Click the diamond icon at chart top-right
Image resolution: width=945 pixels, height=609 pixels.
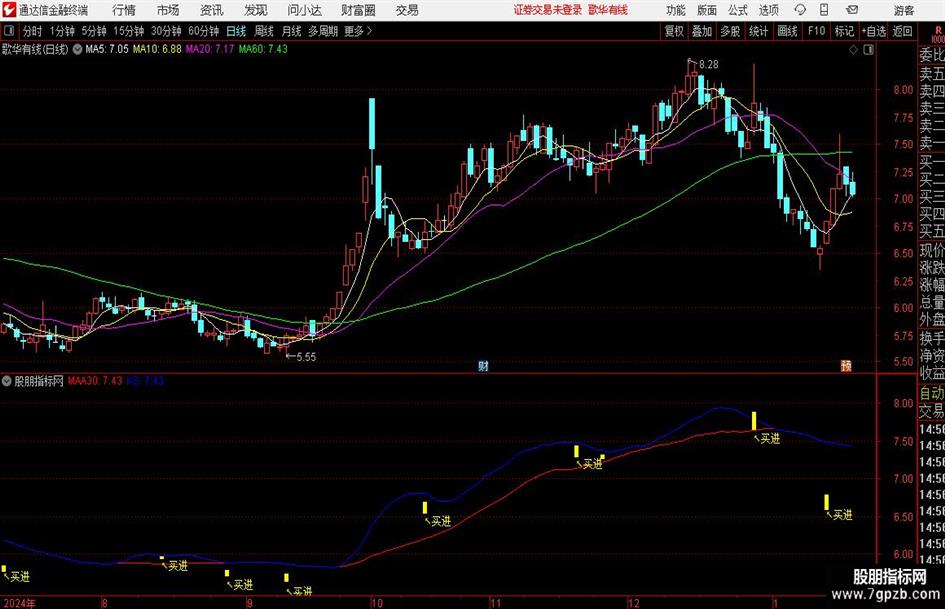(x=853, y=49)
